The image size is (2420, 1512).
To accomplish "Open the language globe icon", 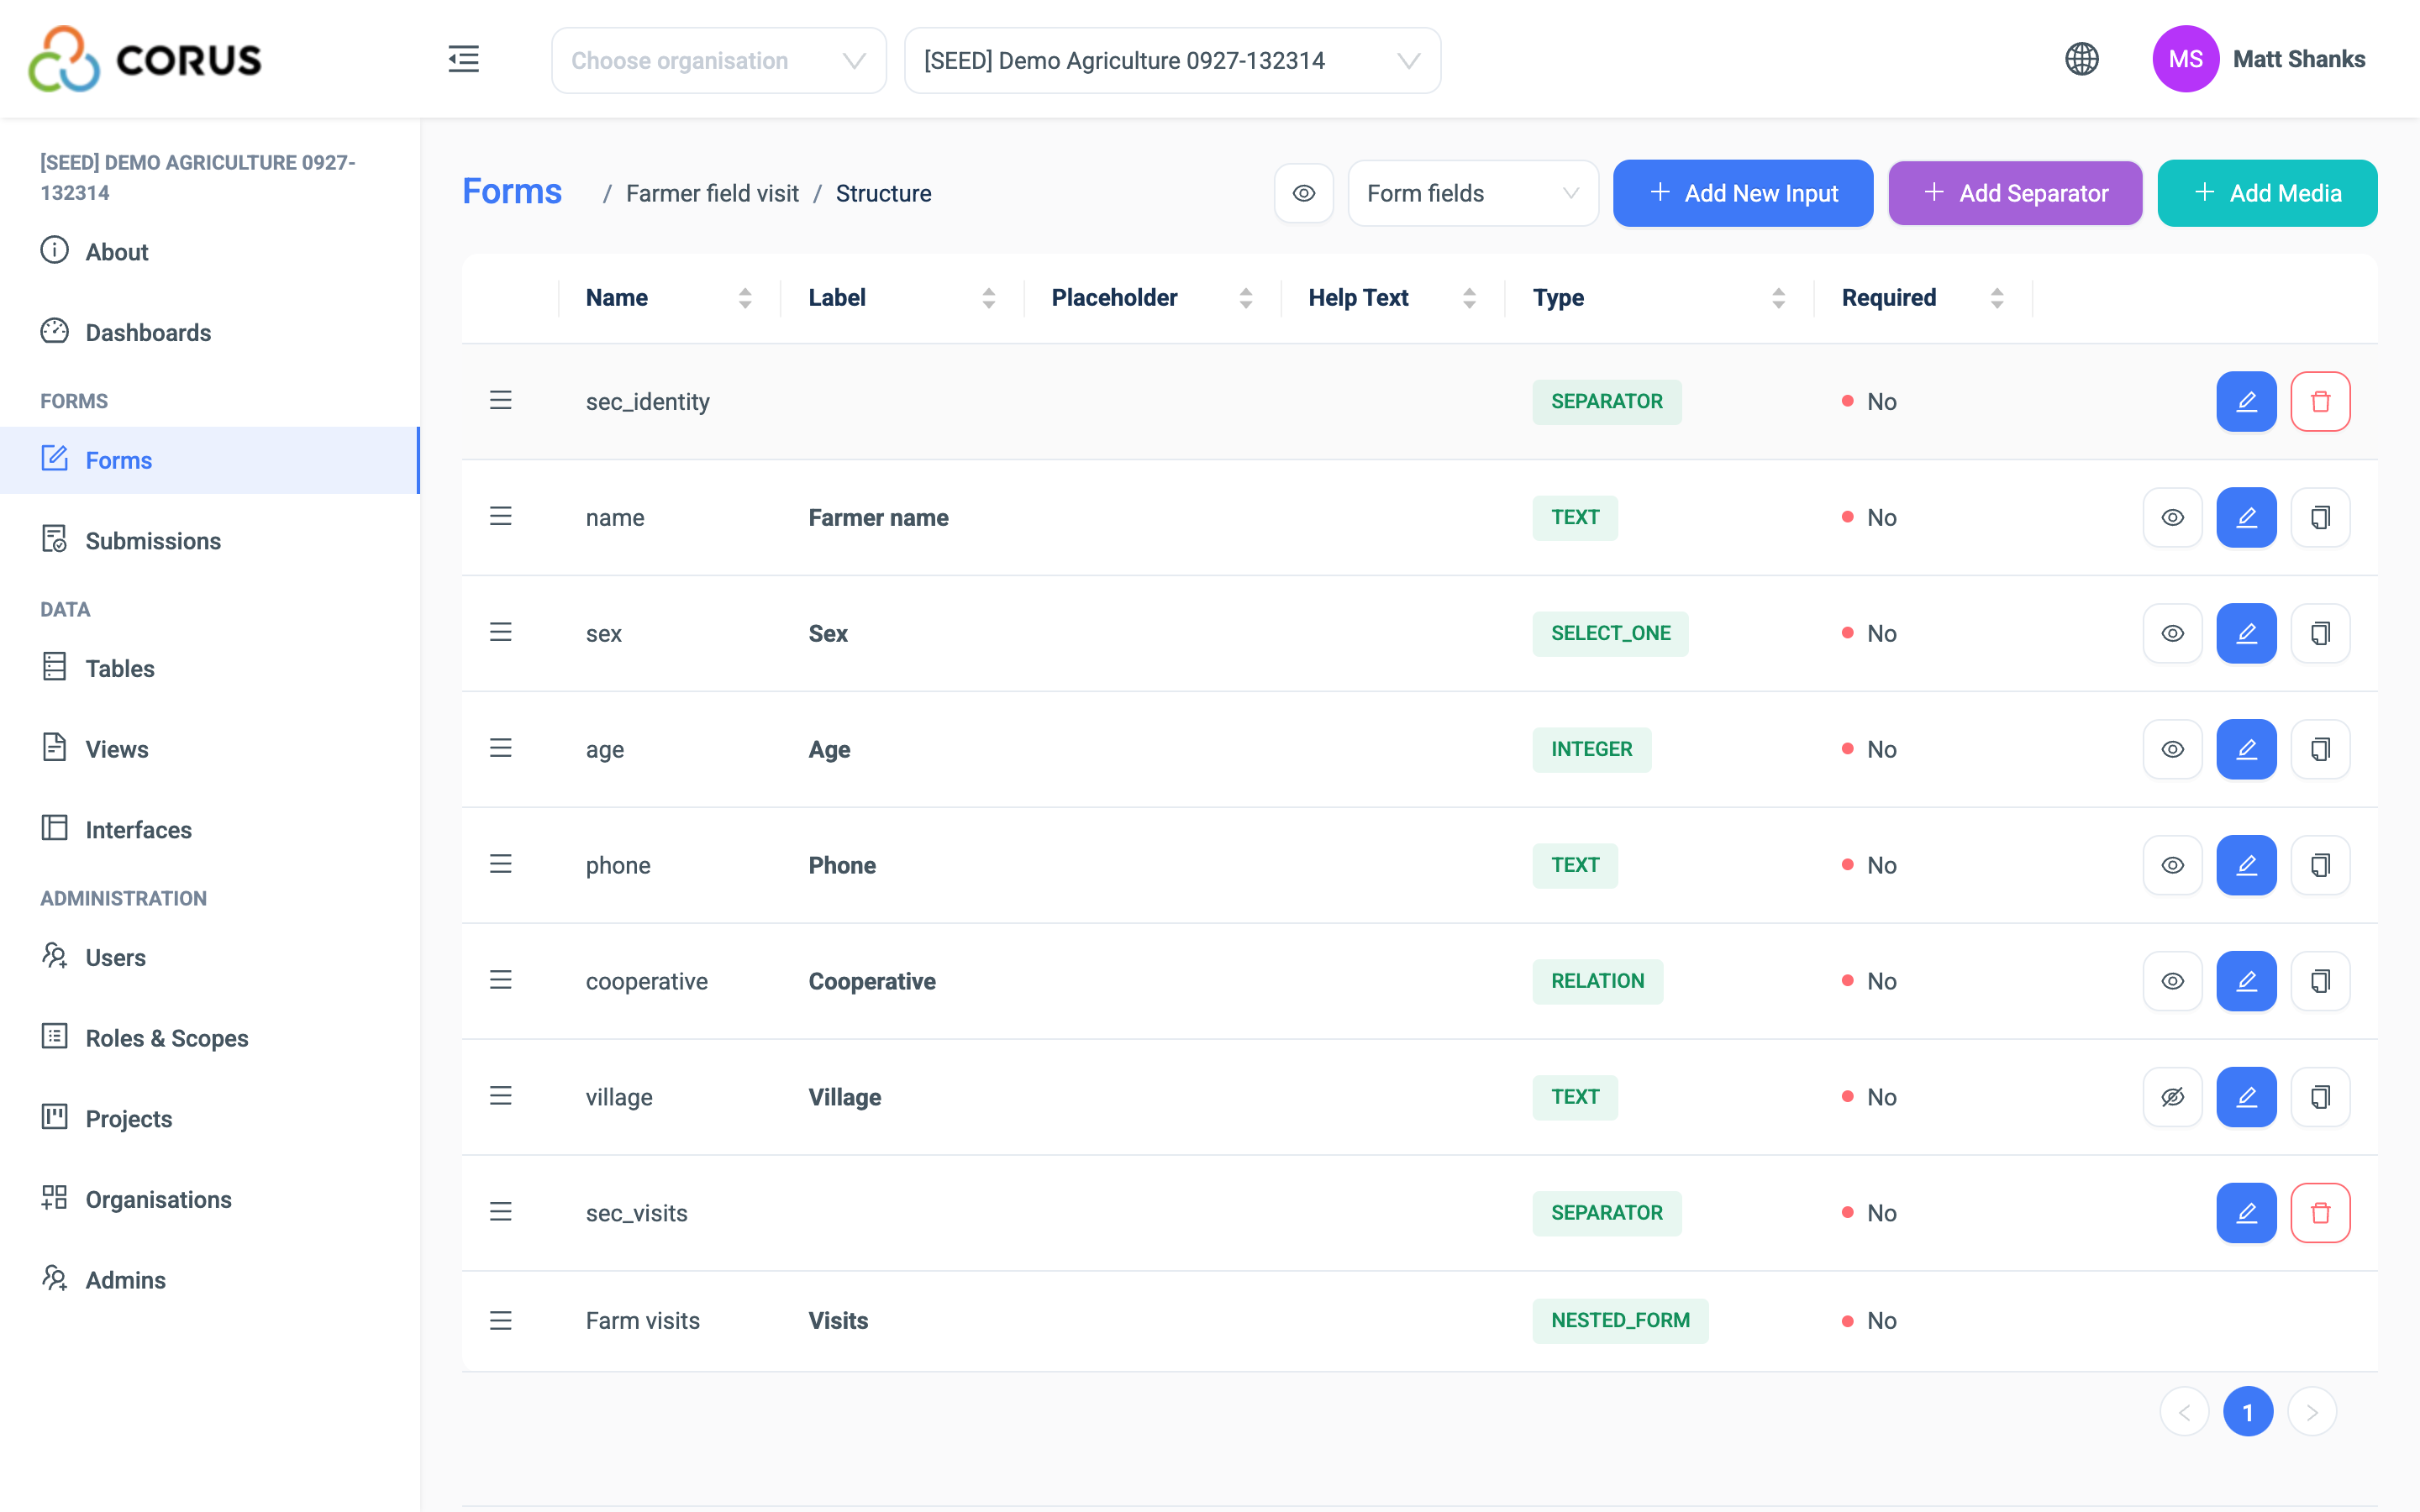I will pos(2081,59).
